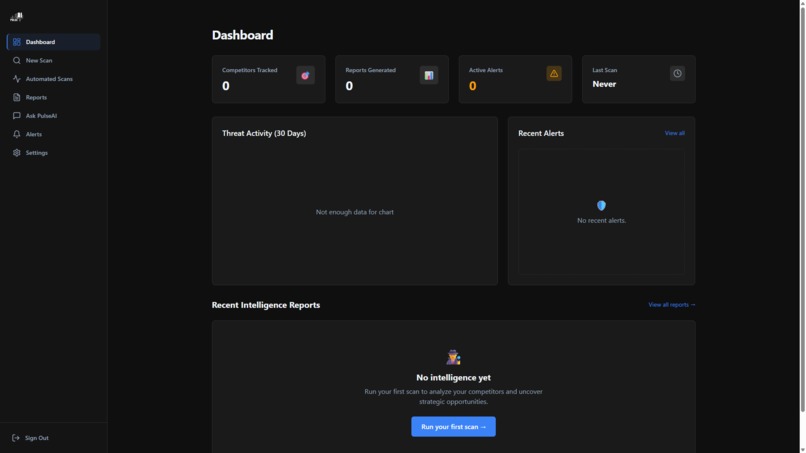Click the No intelligence yet heading
The height and width of the screenshot is (453, 806).
[x=453, y=377]
